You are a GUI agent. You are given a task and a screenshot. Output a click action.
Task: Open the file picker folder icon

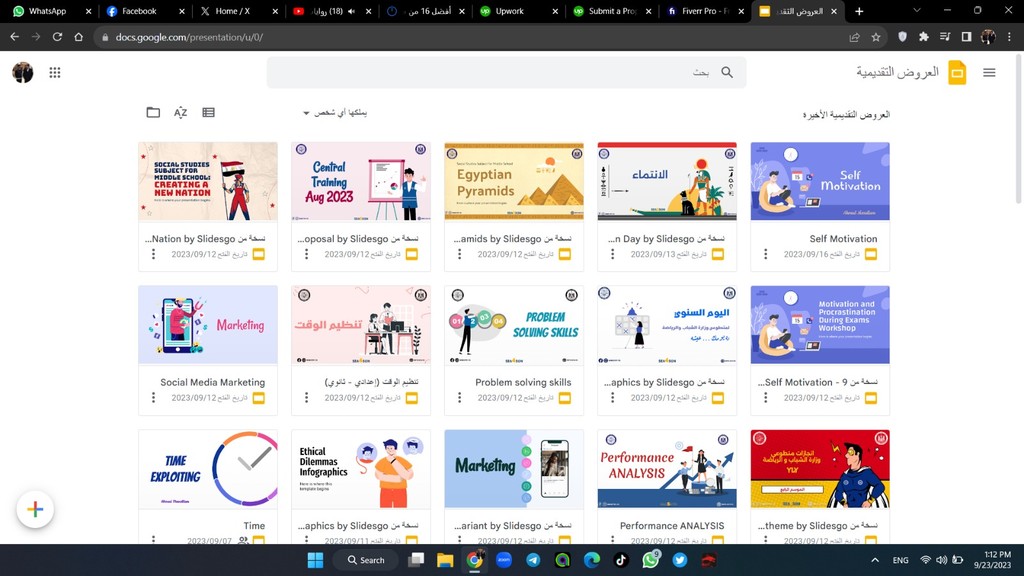click(153, 112)
